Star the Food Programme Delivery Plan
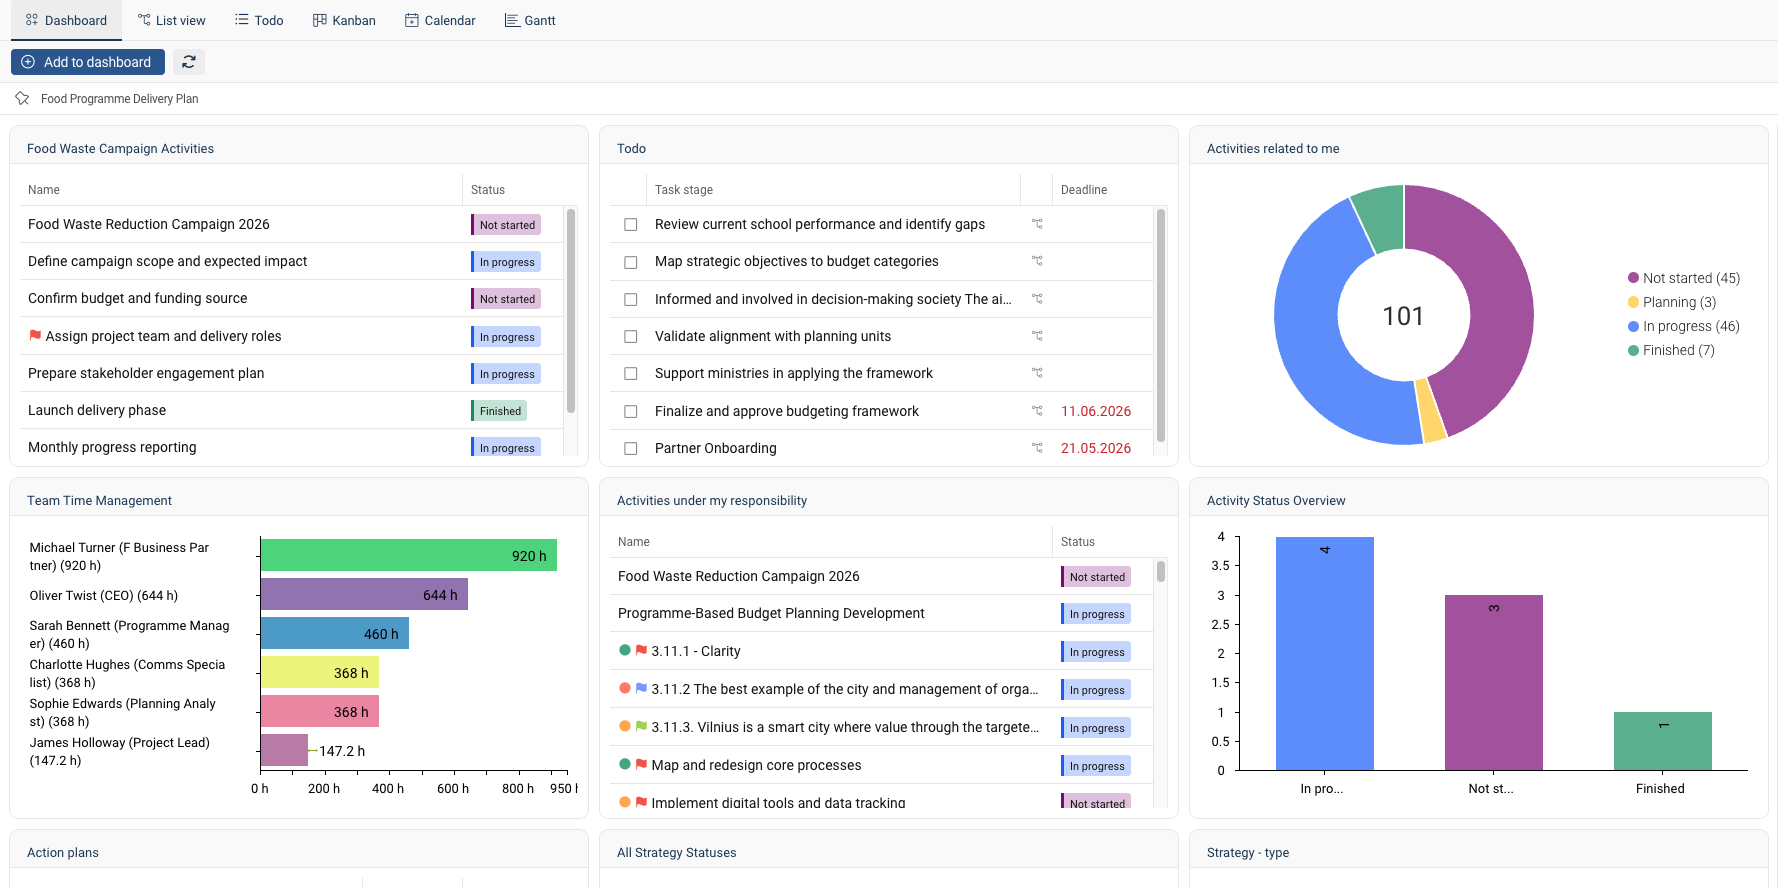 pyautogui.click(x=22, y=98)
